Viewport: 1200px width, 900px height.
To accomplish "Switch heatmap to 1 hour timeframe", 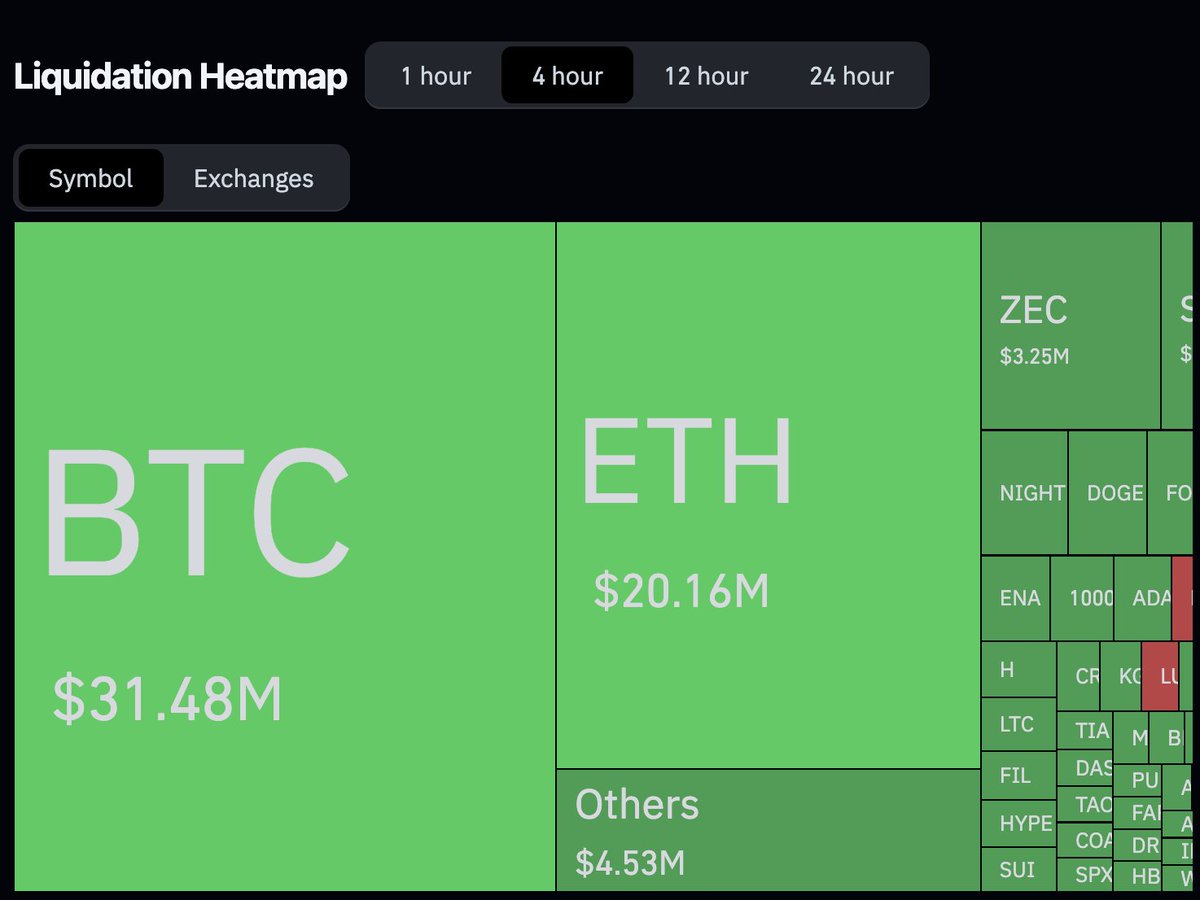I will pos(436,76).
